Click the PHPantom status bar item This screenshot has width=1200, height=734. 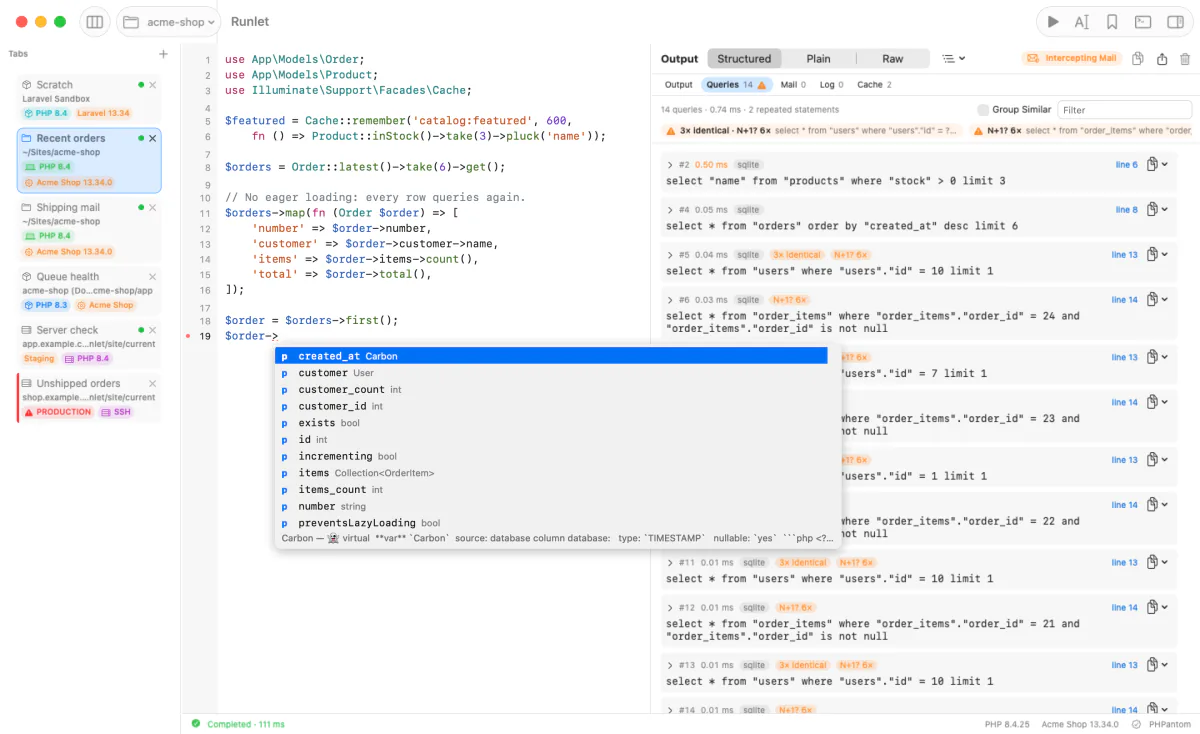coord(1163,724)
